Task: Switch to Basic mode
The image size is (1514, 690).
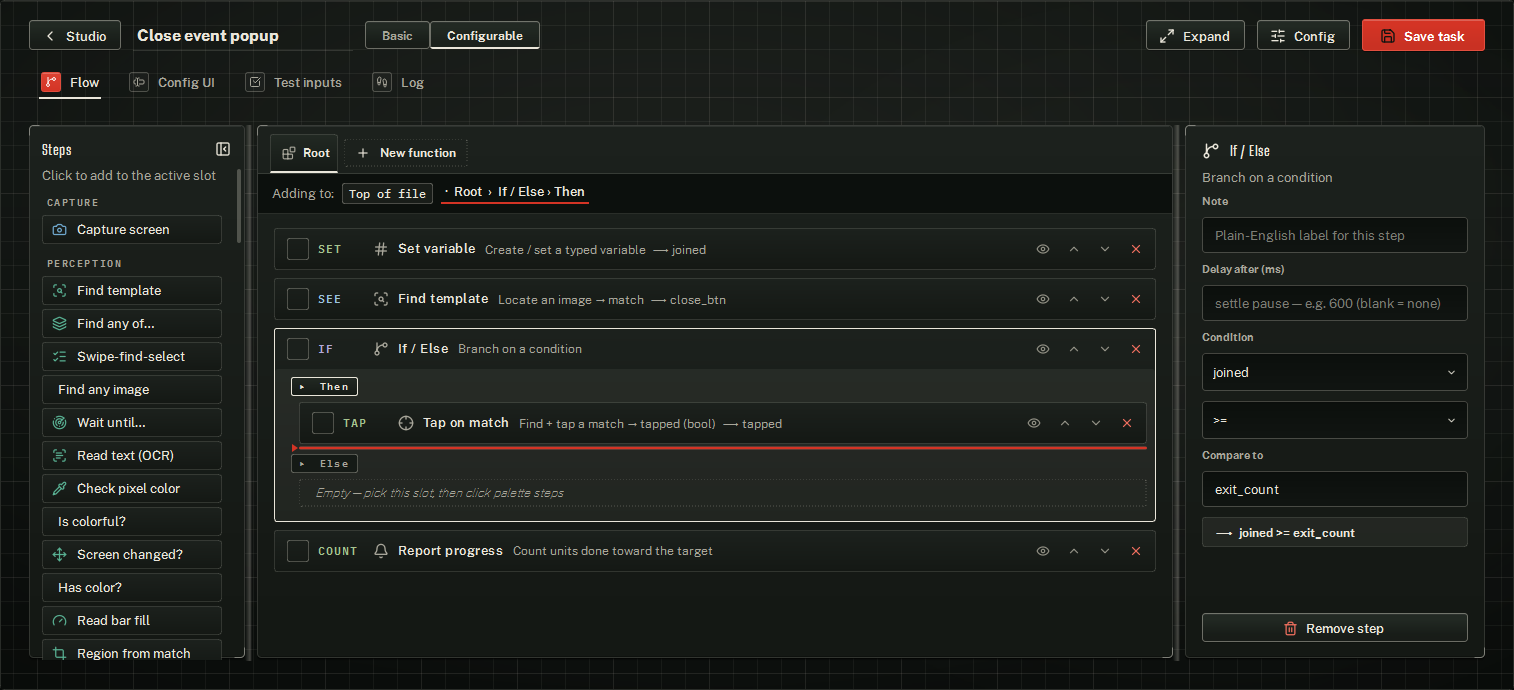Action: (397, 35)
